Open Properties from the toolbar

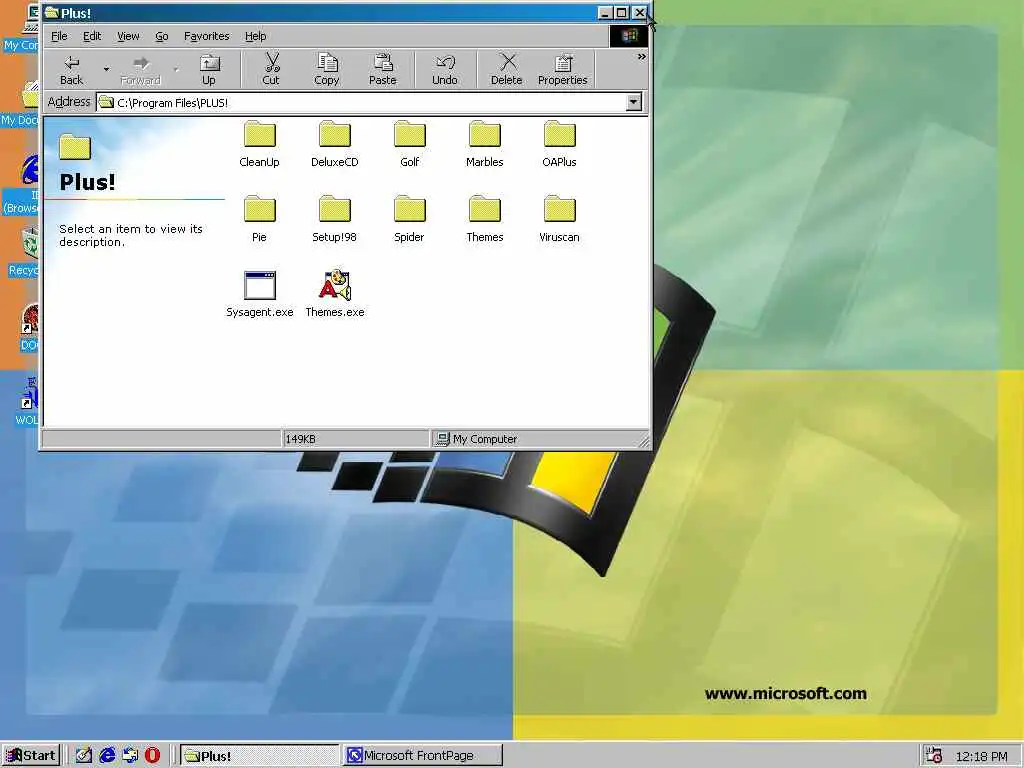[563, 69]
